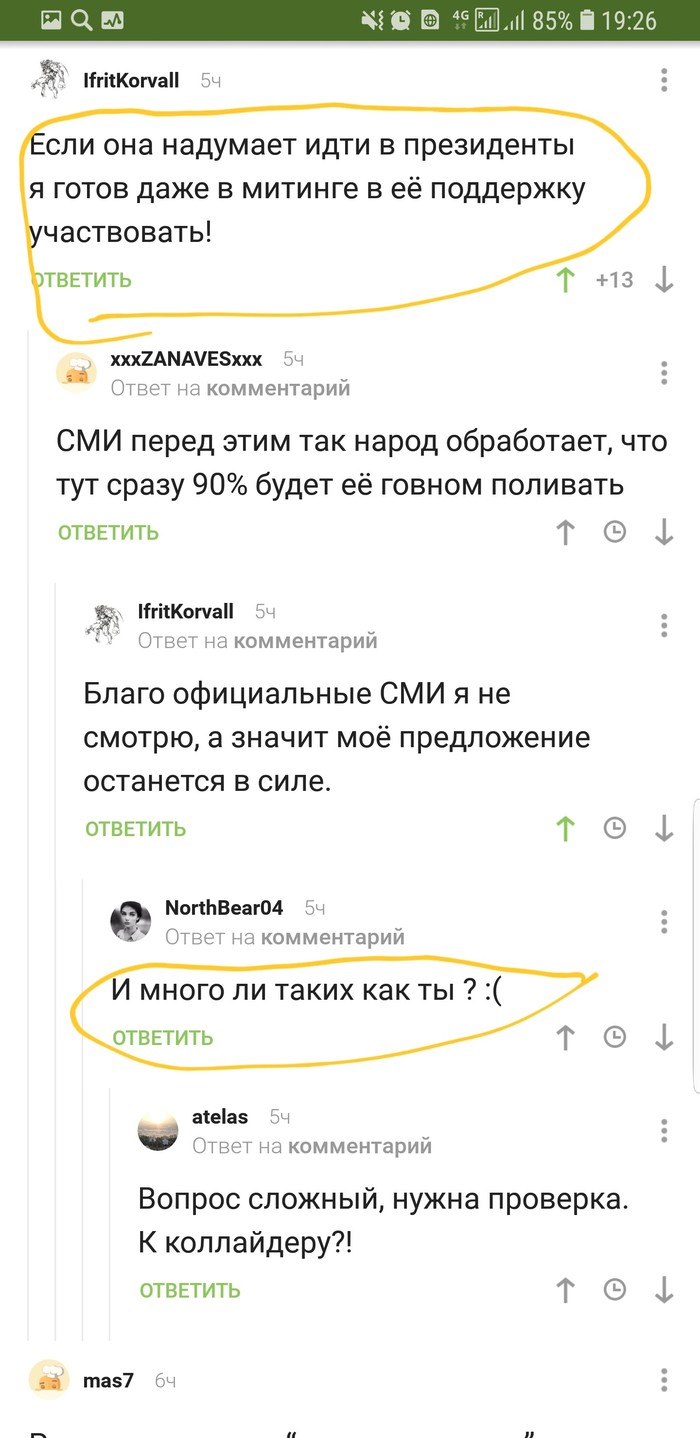Downvote xxxZANAVESxxx's comment
Viewport: 700px width, 1438px height.
coord(664,533)
